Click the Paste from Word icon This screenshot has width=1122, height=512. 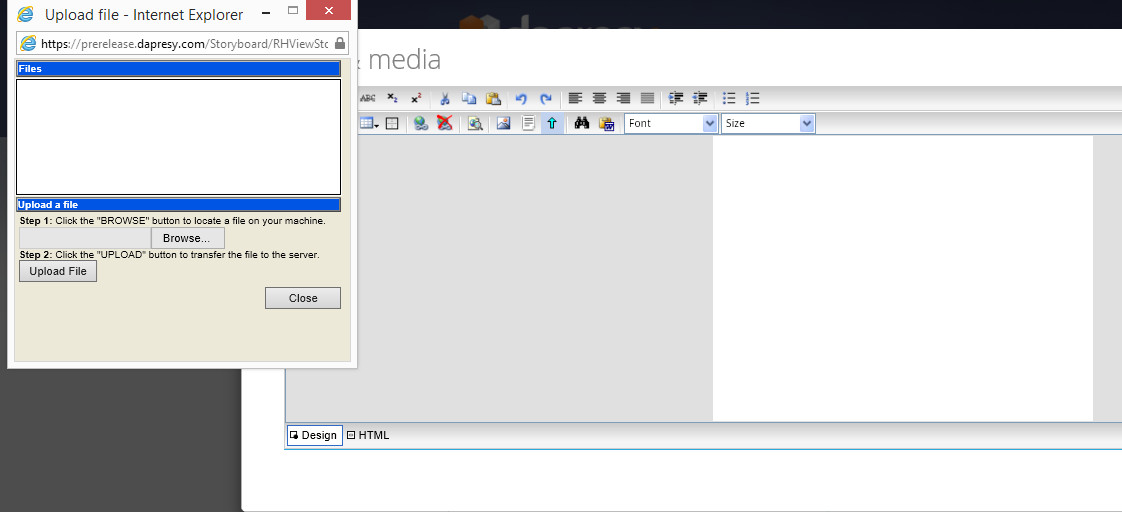pos(606,123)
